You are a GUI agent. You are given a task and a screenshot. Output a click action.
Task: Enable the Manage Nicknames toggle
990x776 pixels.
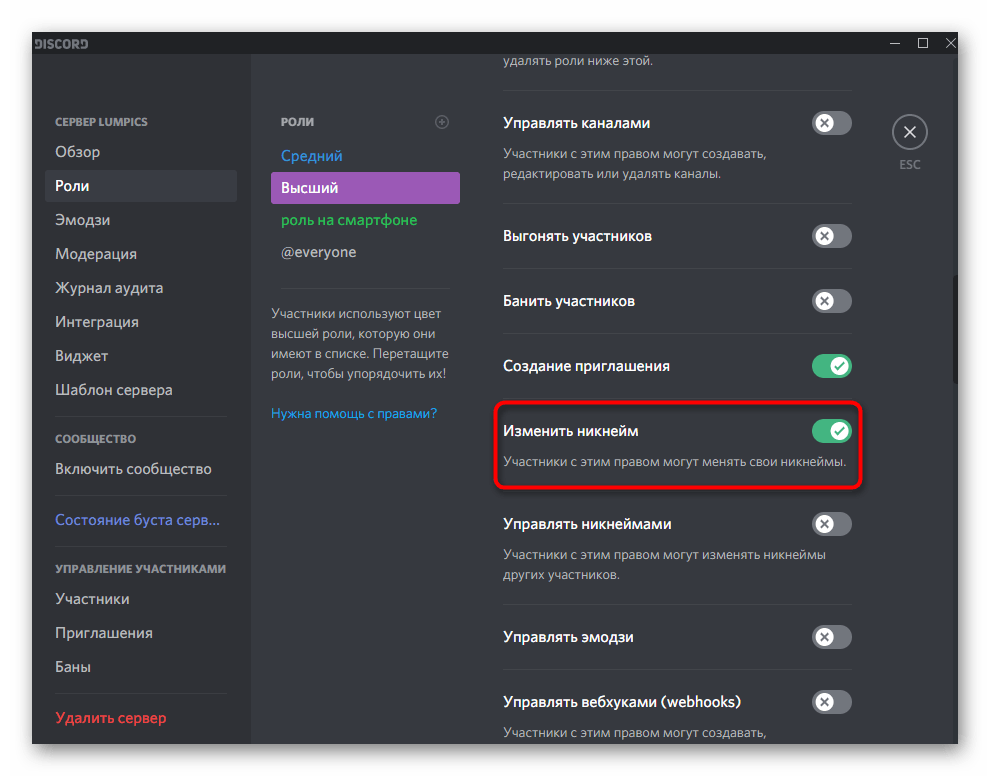click(831, 524)
